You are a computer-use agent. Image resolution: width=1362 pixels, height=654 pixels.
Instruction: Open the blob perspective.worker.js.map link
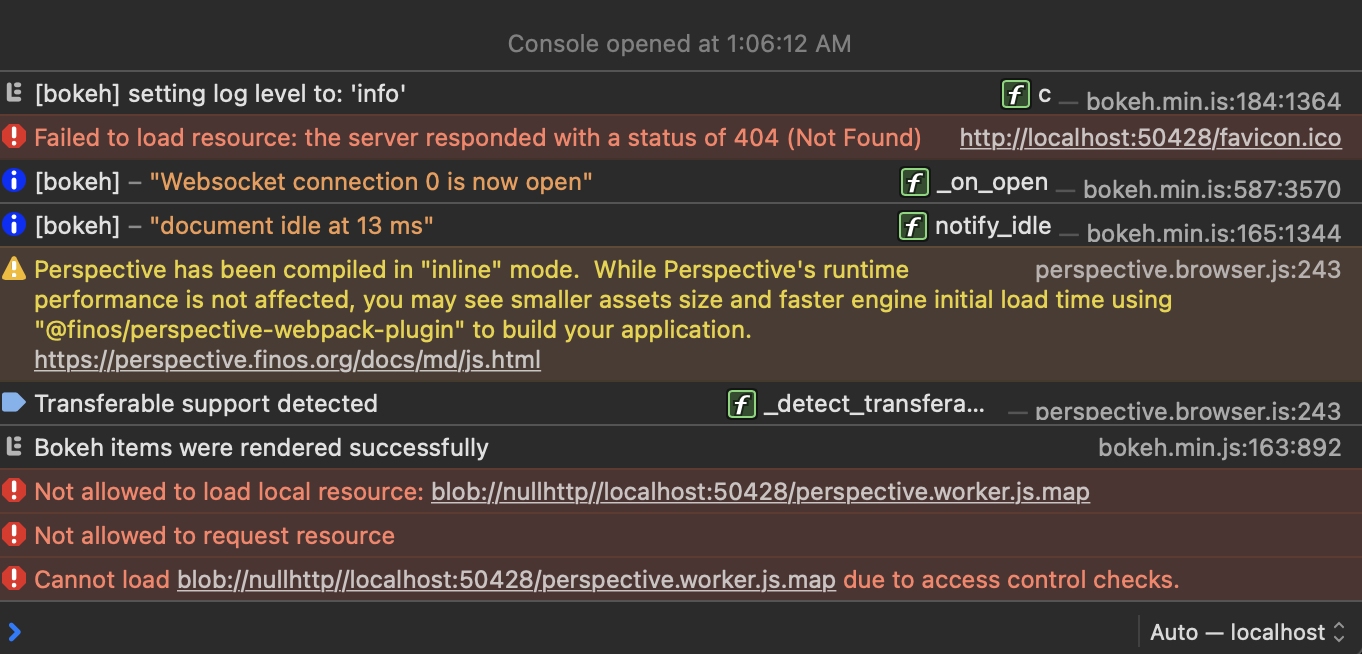click(x=759, y=491)
